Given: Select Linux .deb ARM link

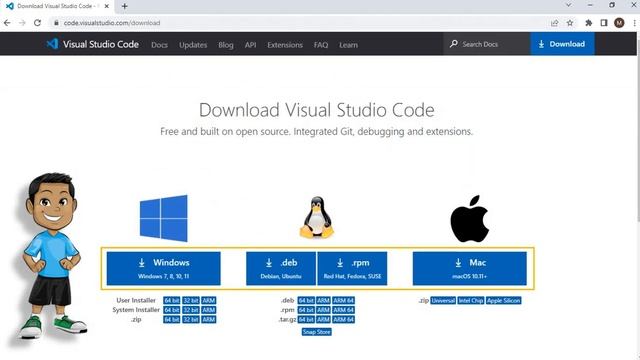Looking at the screenshot, I should tap(323, 300).
